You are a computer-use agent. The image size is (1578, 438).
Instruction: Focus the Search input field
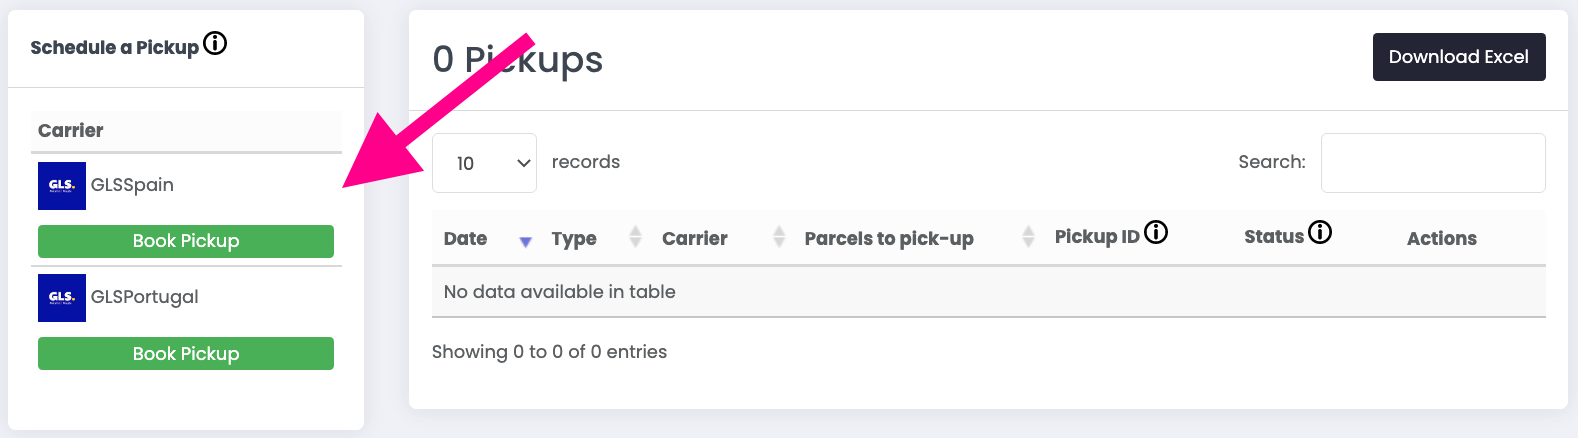(1433, 163)
